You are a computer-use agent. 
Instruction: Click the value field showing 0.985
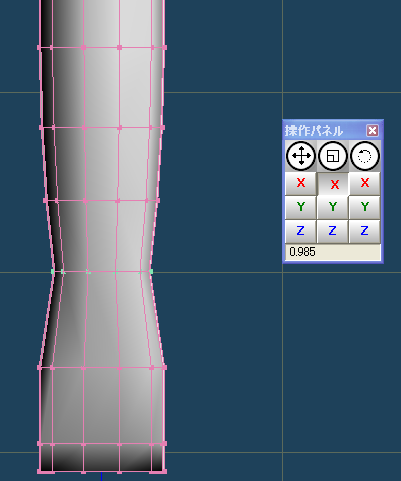point(333,252)
